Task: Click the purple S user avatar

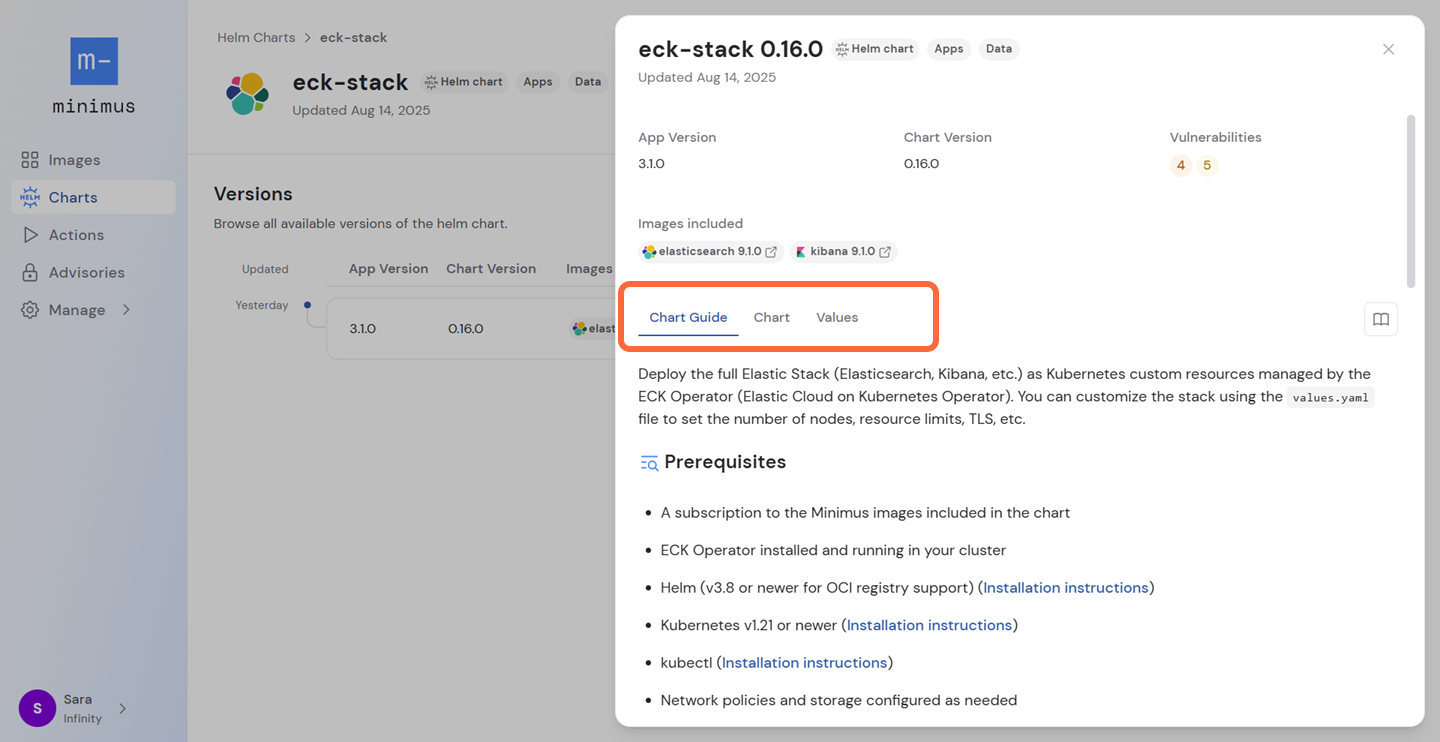Action: [37, 708]
